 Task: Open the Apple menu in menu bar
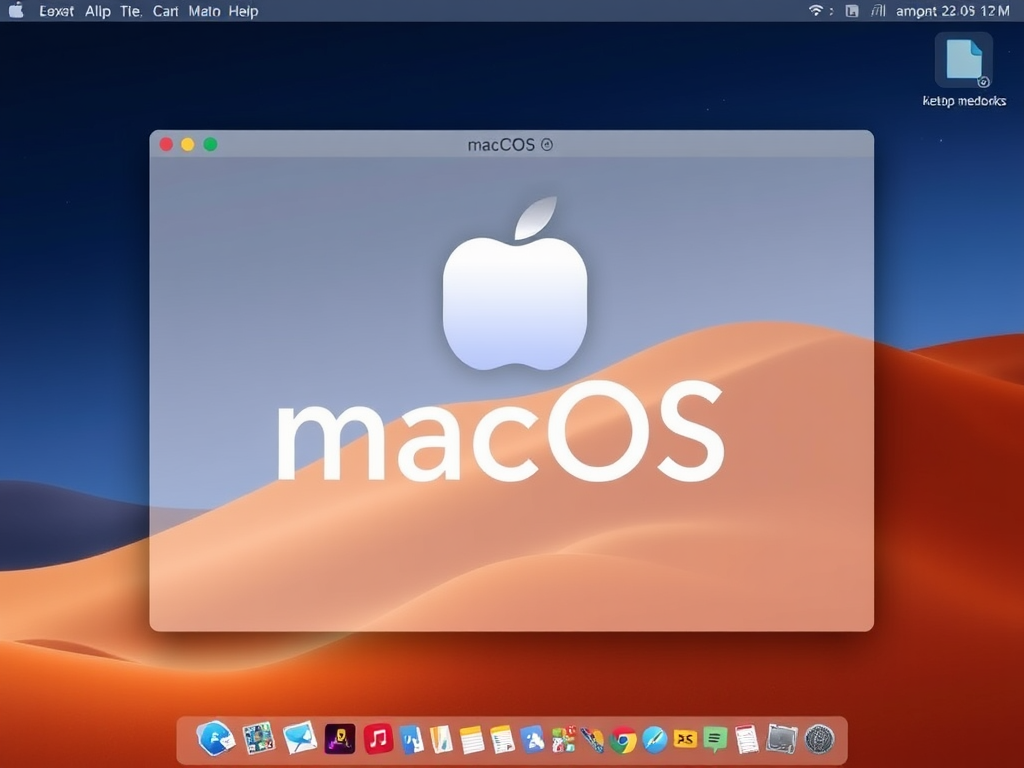point(16,10)
